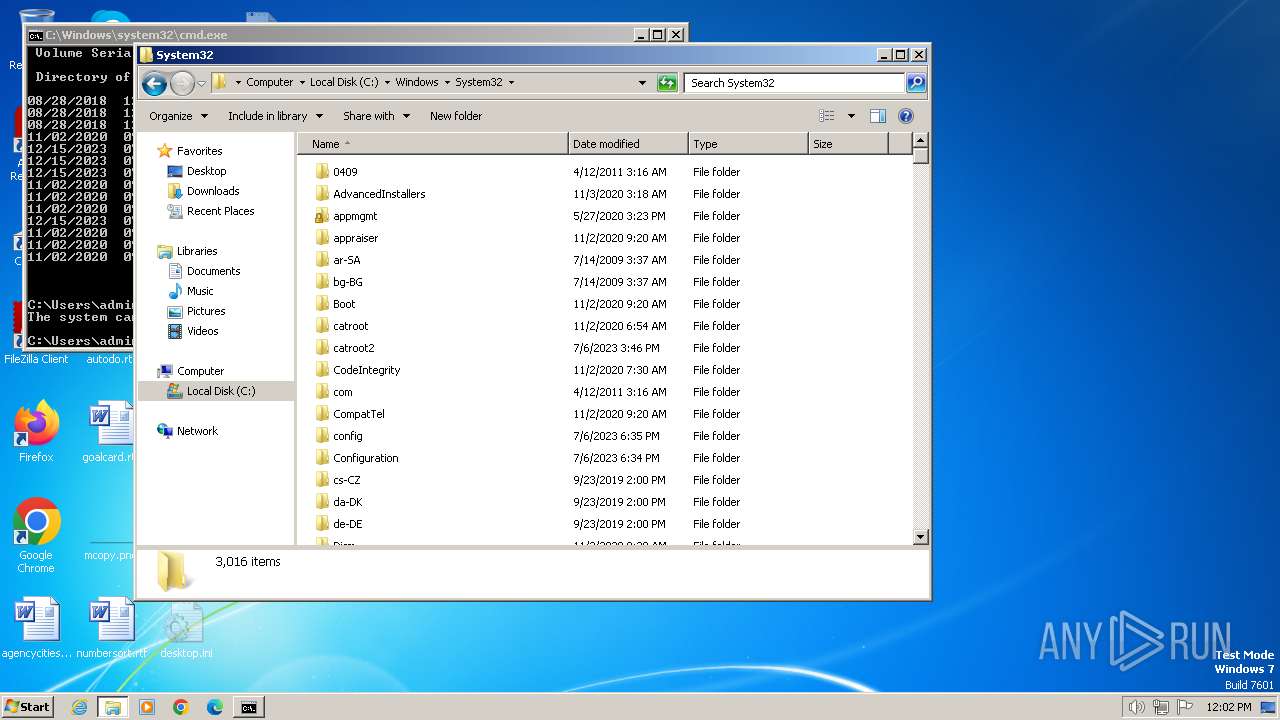The width and height of the screenshot is (1280, 720).
Task: Open the recent pages dropdown beside Forward
Action: click(x=201, y=83)
